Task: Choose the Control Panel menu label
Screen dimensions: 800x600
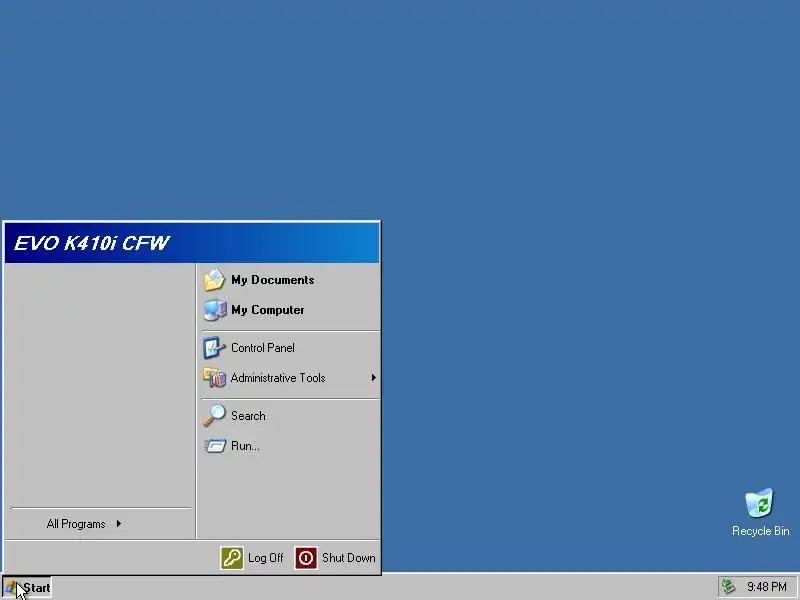Action: point(263,347)
